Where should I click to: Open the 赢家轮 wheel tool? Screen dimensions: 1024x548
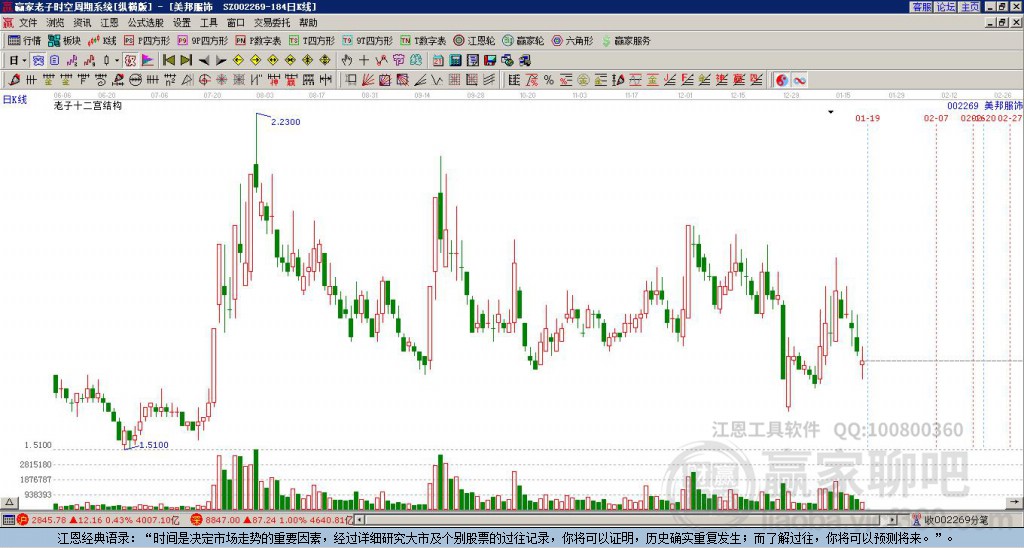(523, 40)
